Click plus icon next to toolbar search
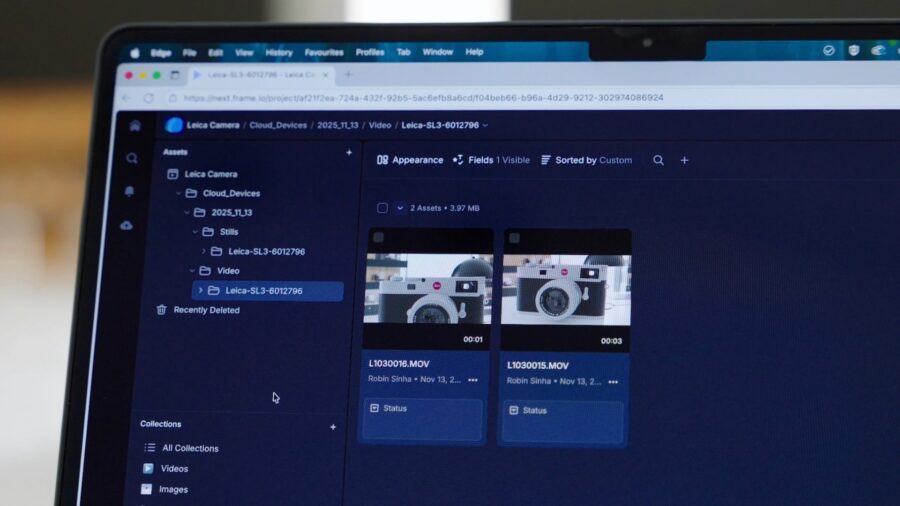900x506 pixels. pos(684,161)
